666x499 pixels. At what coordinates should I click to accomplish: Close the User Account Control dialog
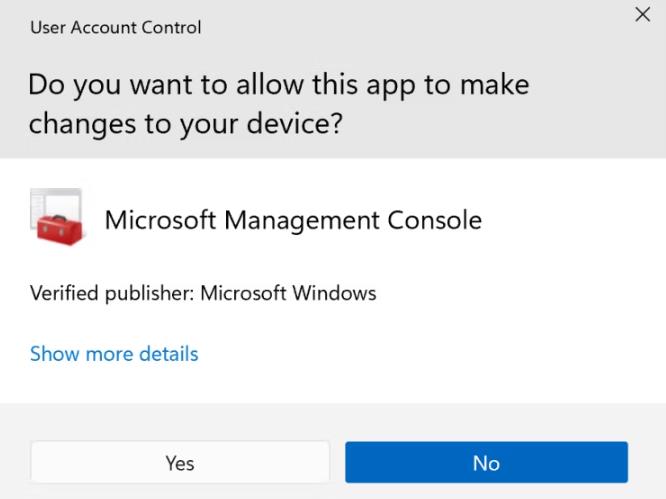click(x=643, y=14)
